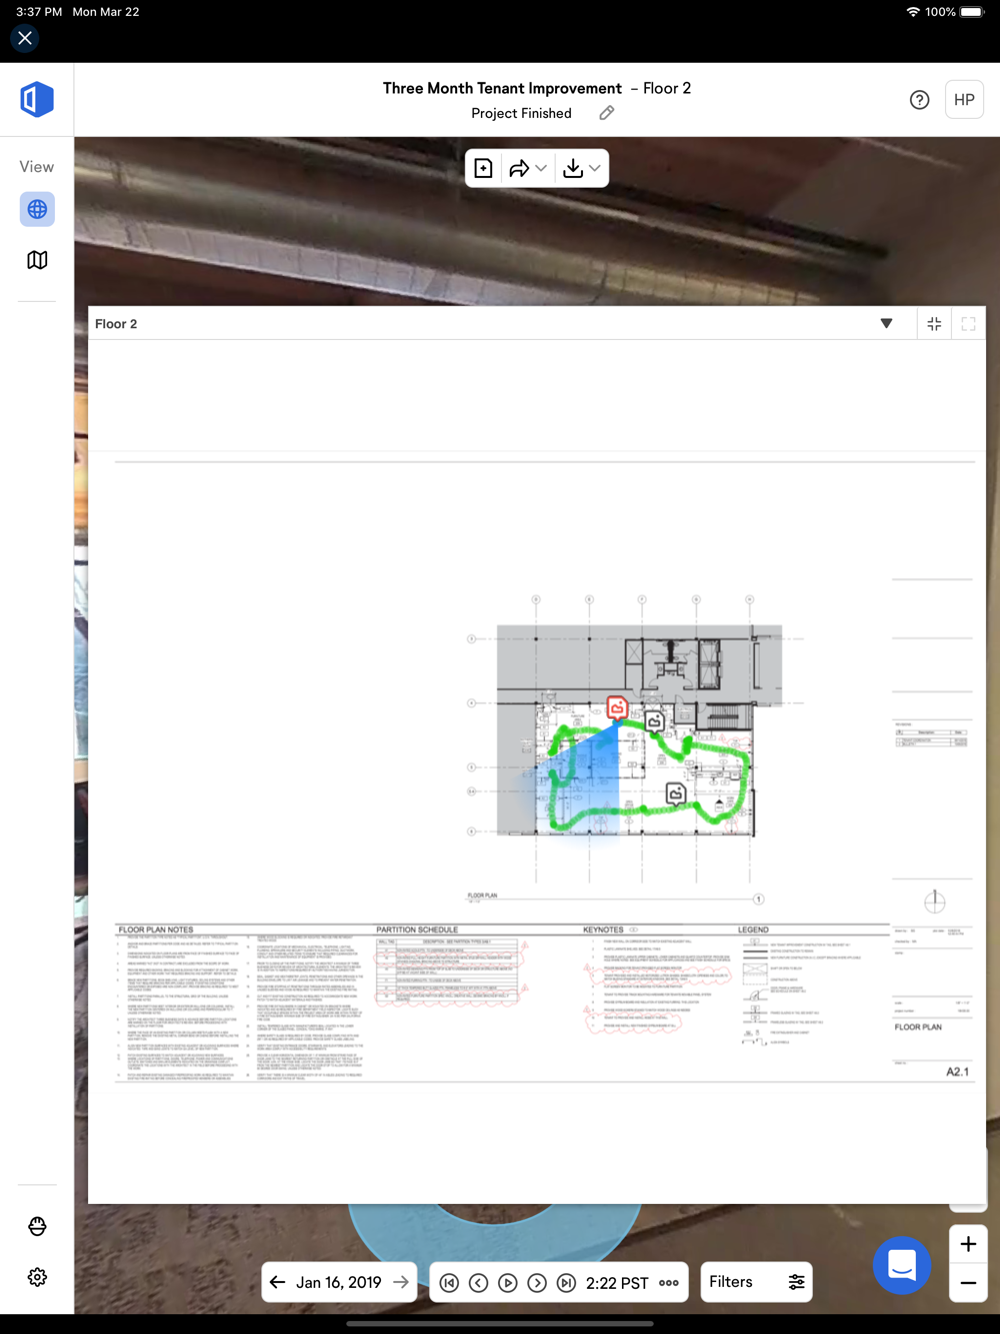This screenshot has width=1000, height=1334.
Task: Switch to the map view icon
Action: (37, 260)
